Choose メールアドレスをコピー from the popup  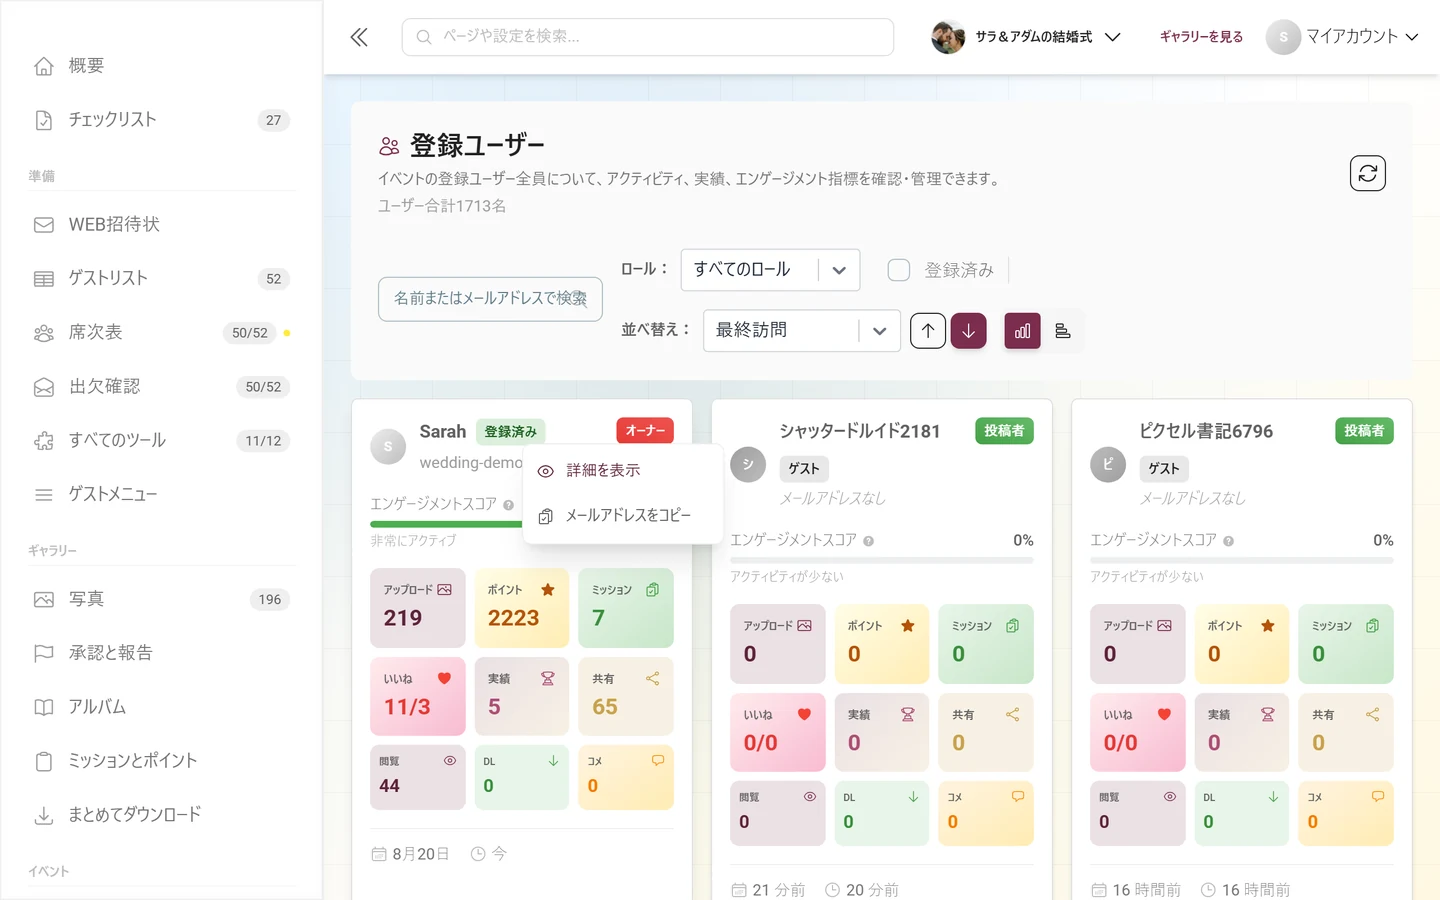tap(623, 516)
